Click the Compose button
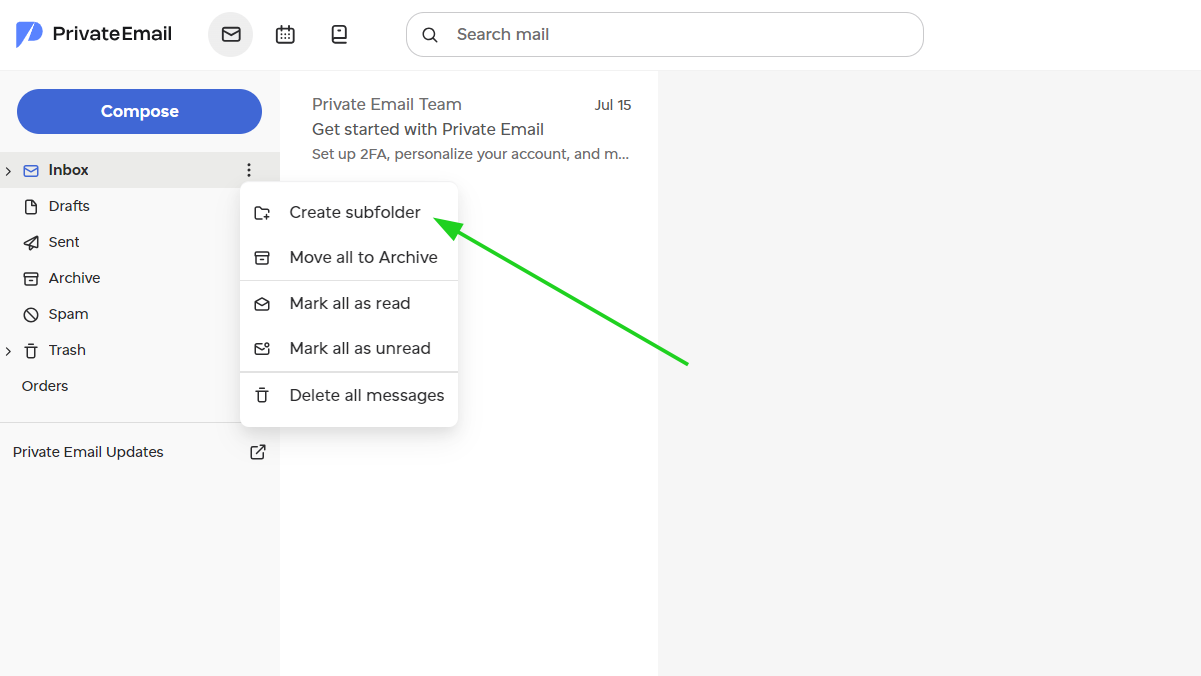The height and width of the screenshot is (676, 1201). (139, 111)
